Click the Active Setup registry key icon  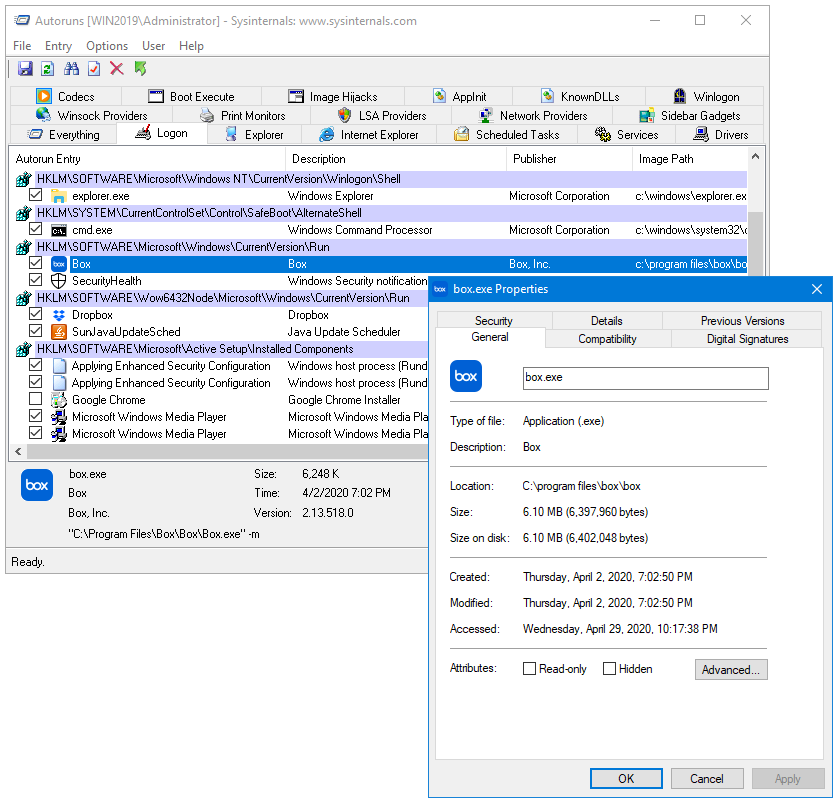pos(23,350)
